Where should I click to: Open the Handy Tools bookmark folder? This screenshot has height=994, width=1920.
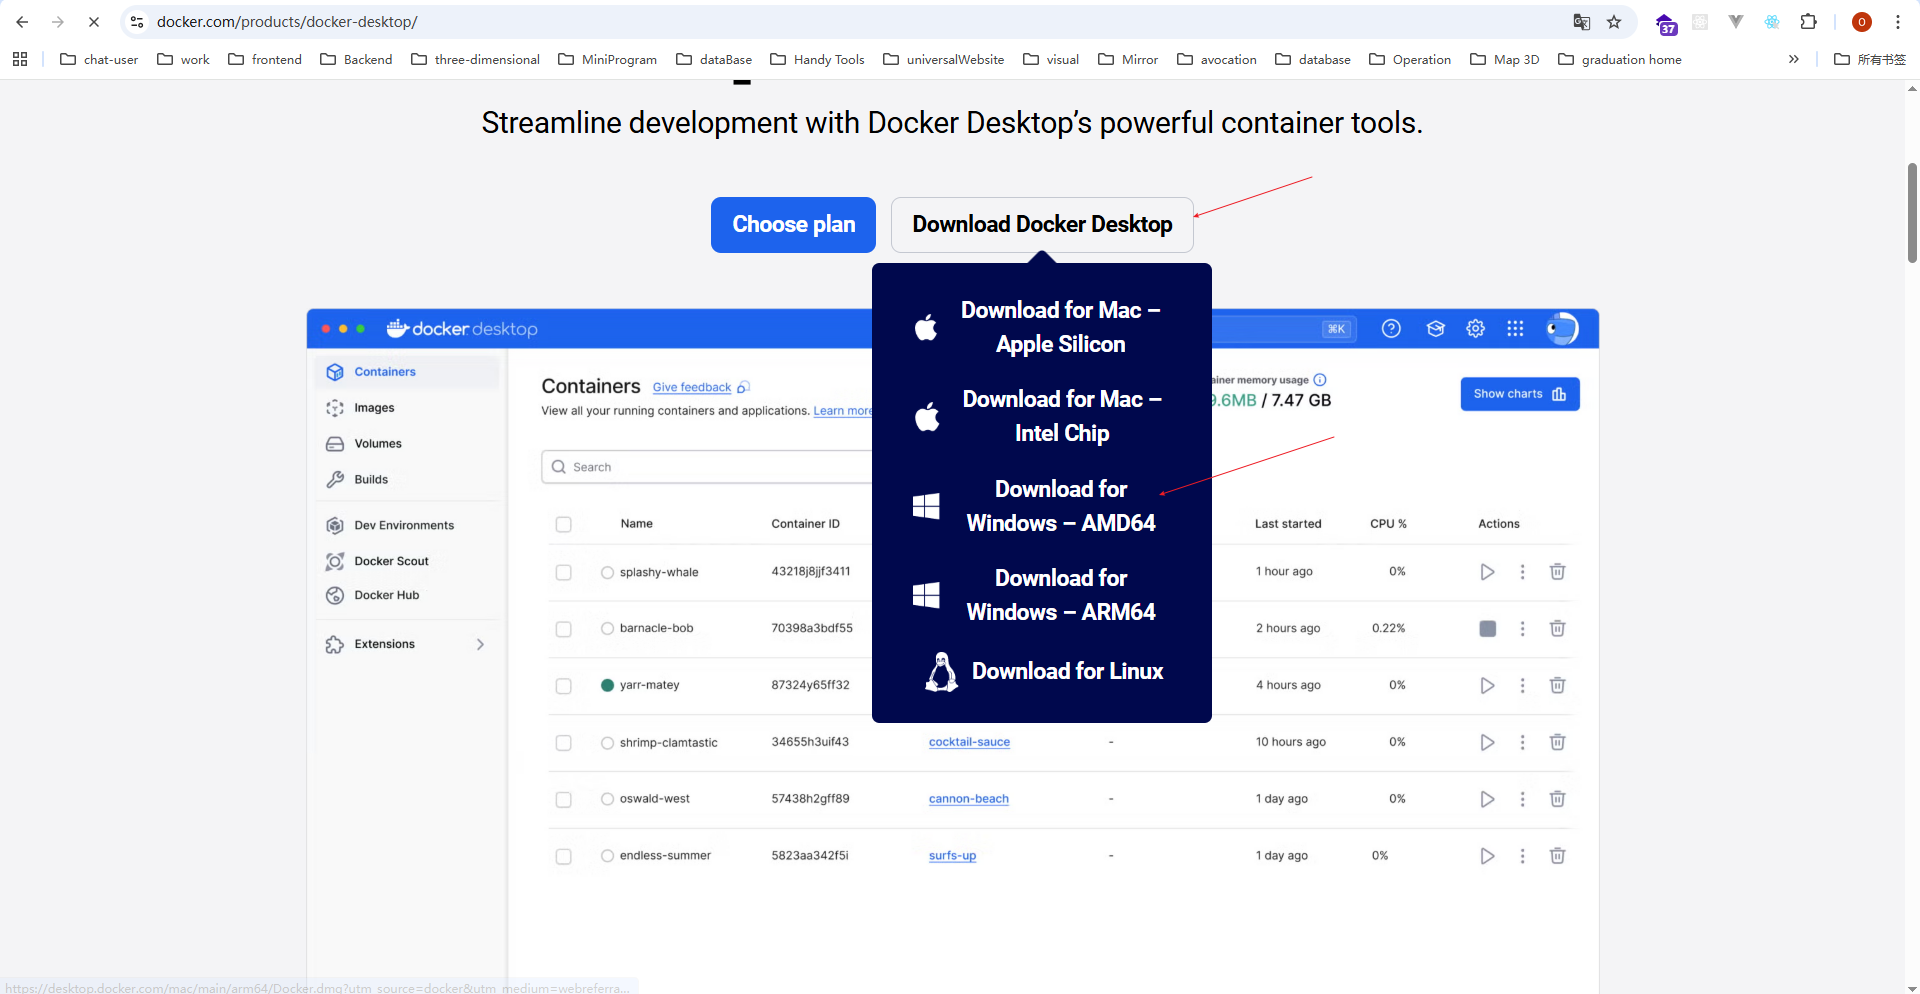[x=817, y=59]
